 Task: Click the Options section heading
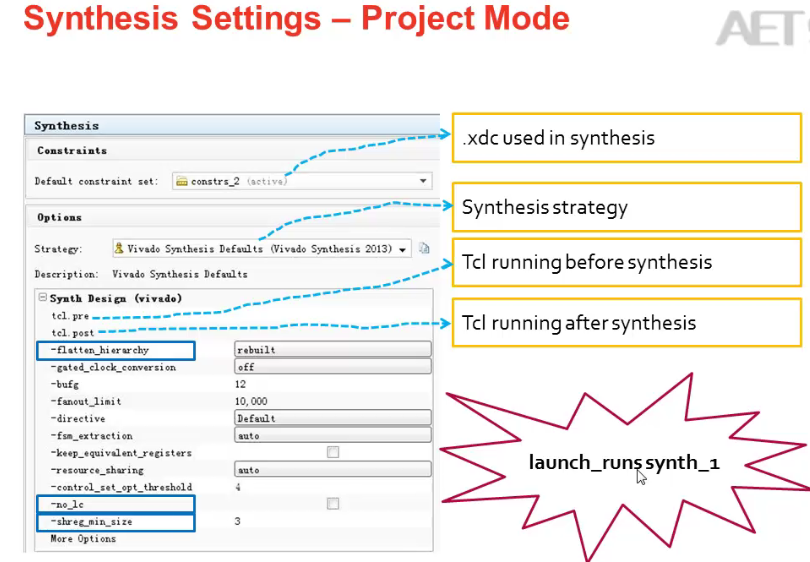pyautogui.click(x=59, y=217)
